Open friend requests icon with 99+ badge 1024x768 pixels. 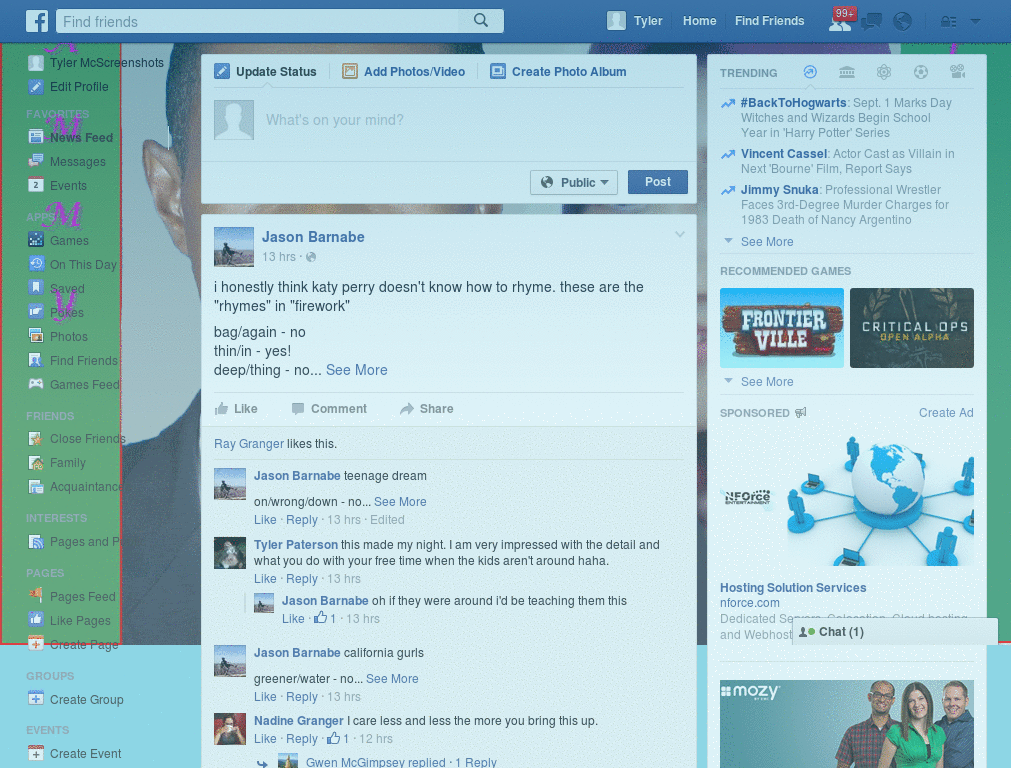pyautogui.click(x=840, y=22)
